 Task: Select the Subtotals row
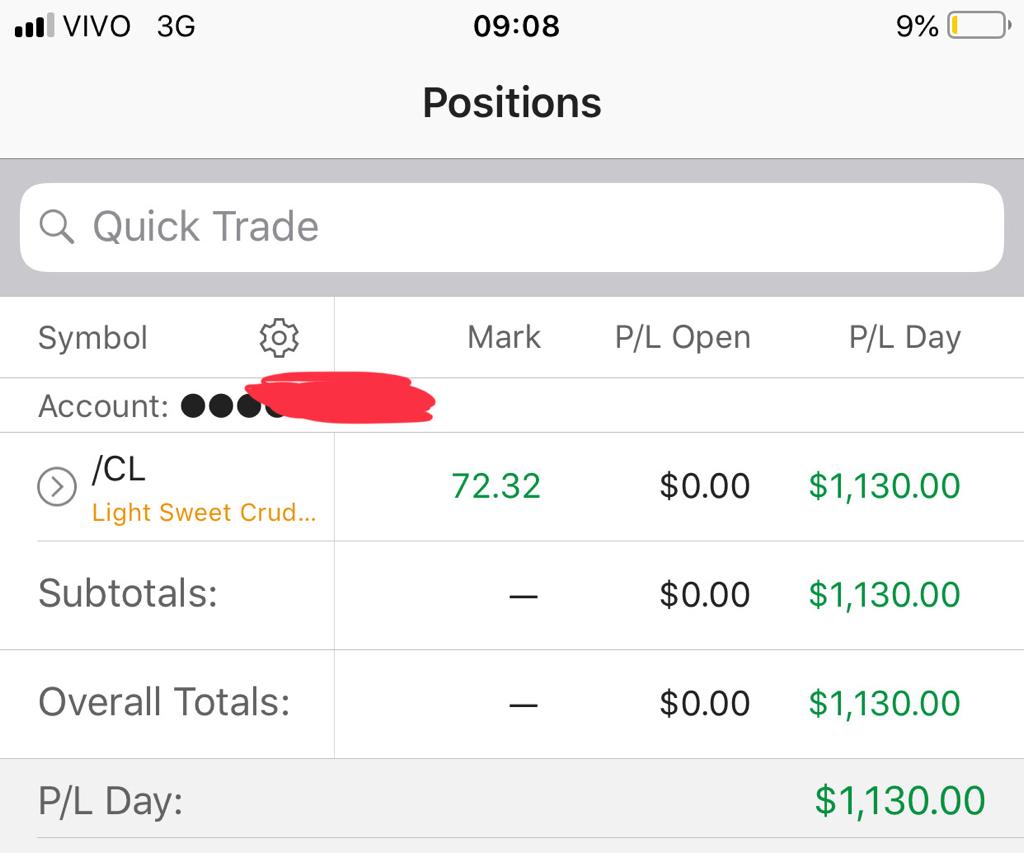click(x=512, y=595)
